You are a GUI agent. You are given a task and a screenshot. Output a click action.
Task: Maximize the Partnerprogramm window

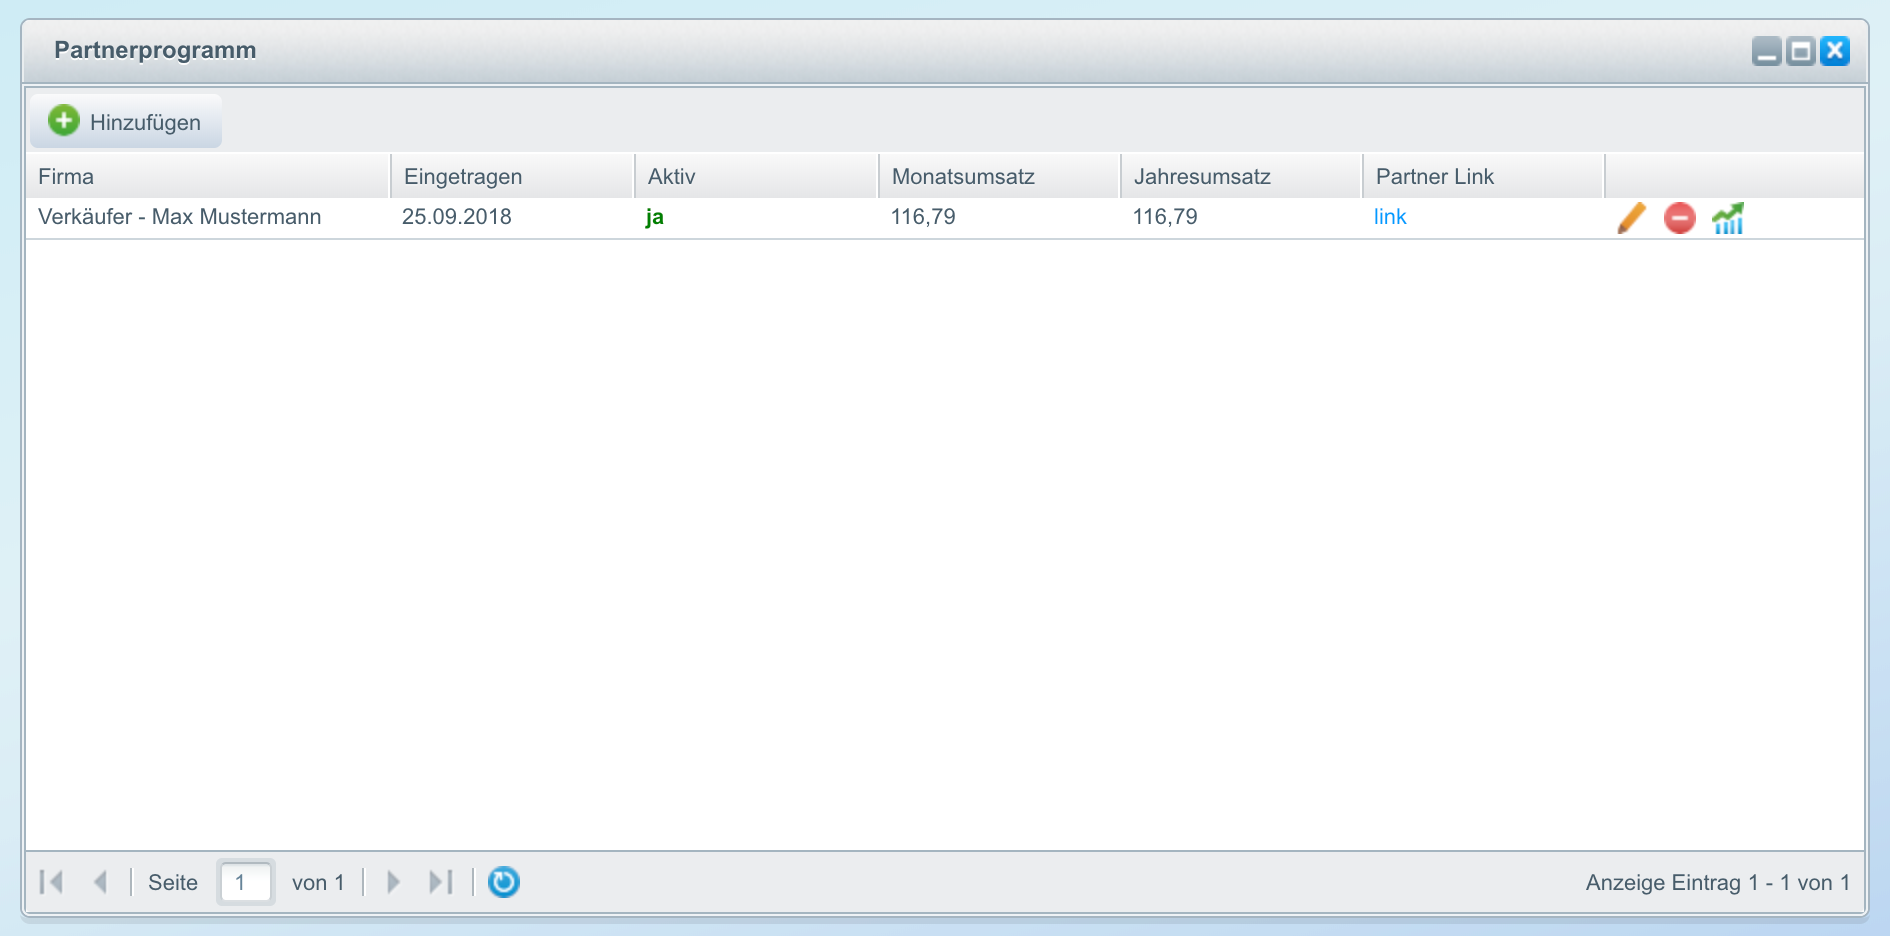coord(1801,51)
